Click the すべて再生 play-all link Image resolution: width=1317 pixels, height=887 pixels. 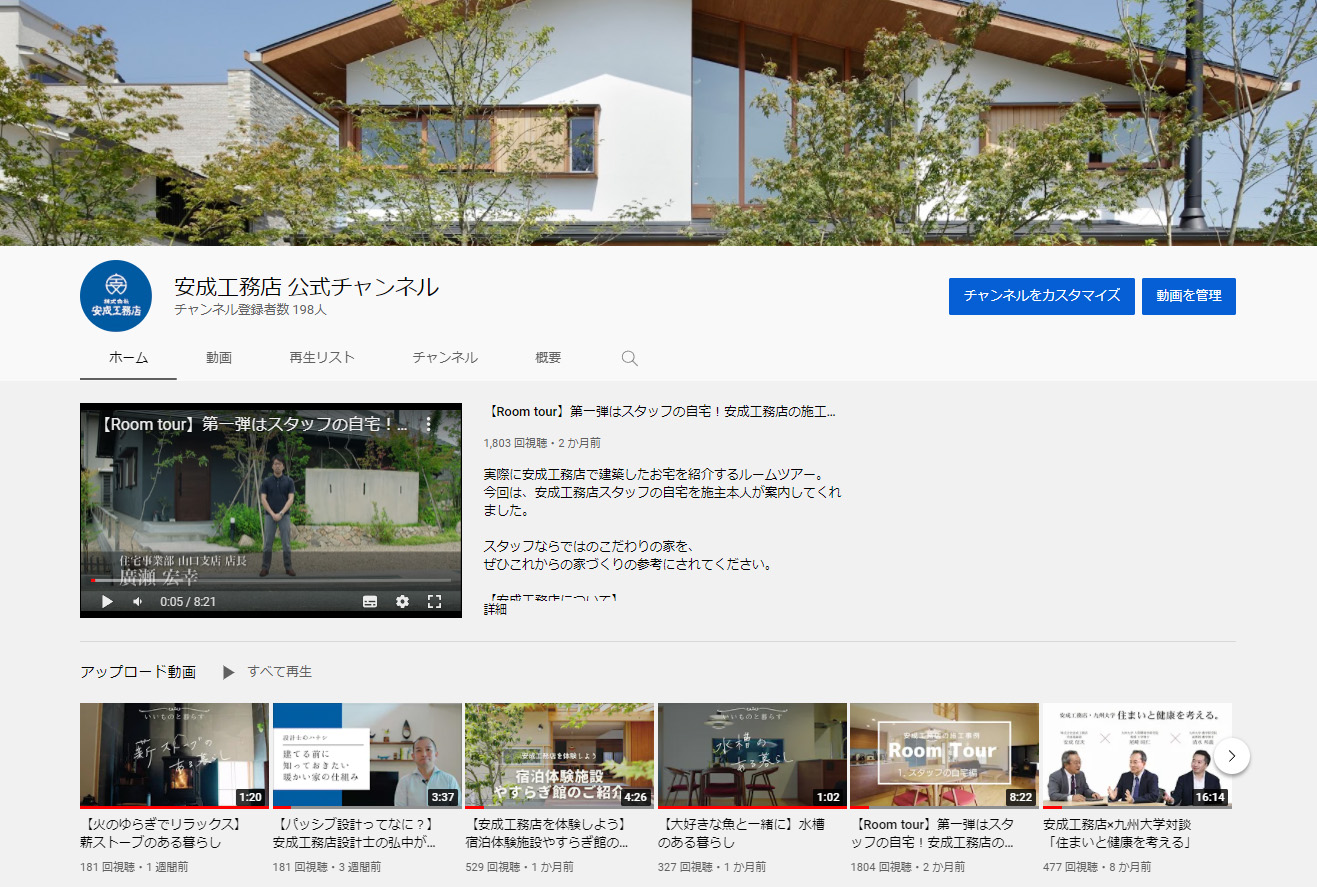coord(267,672)
